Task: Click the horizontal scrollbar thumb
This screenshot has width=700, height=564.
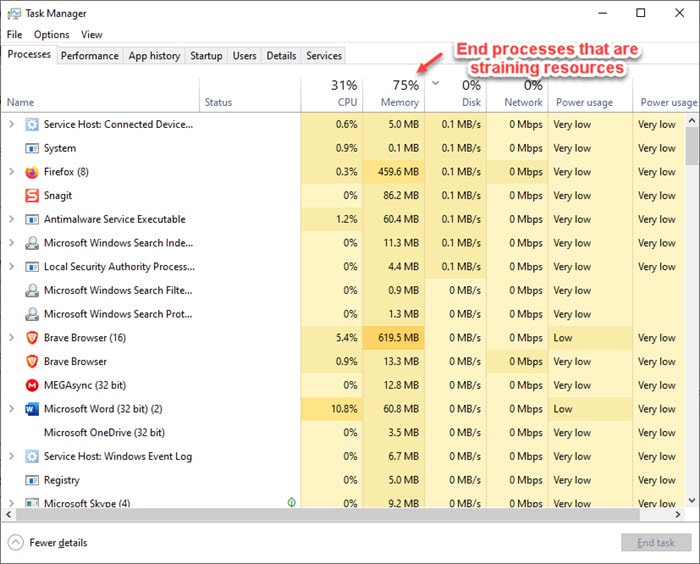Action: [x=328, y=514]
